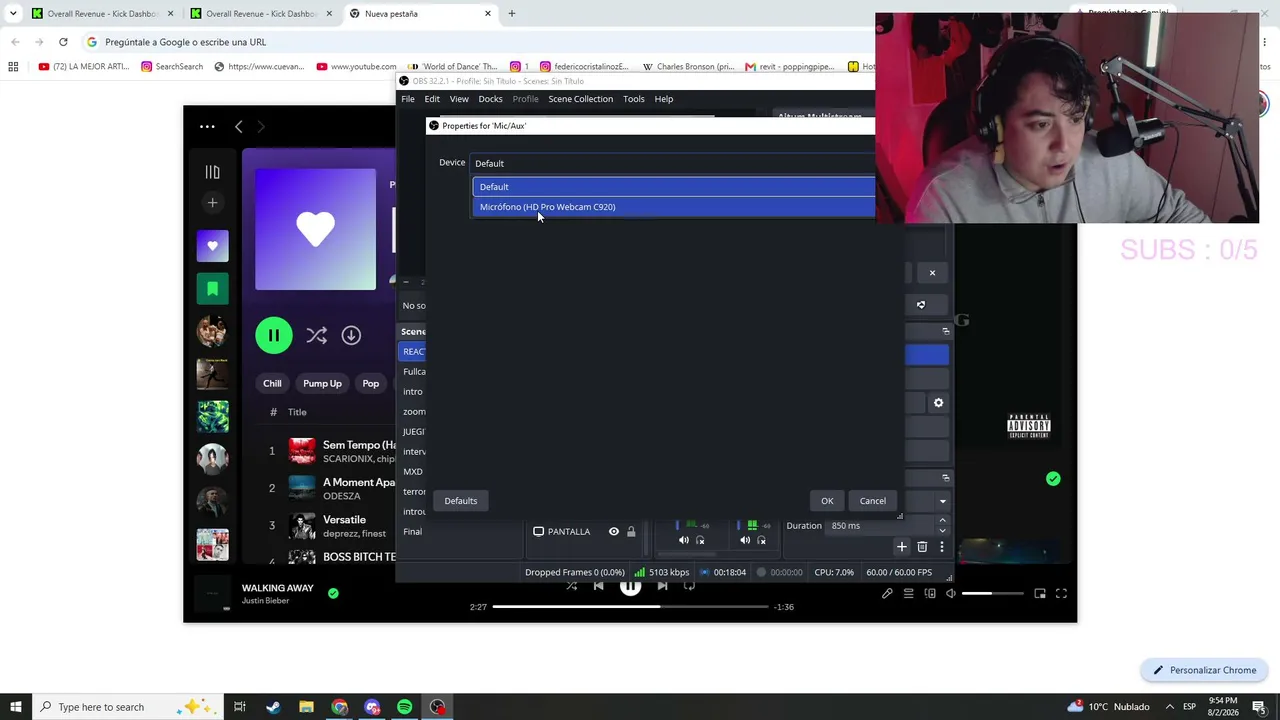Filter playlist by Pump Up chip
Image resolution: width=1280 pixels, height=720 pixels.
322,384
